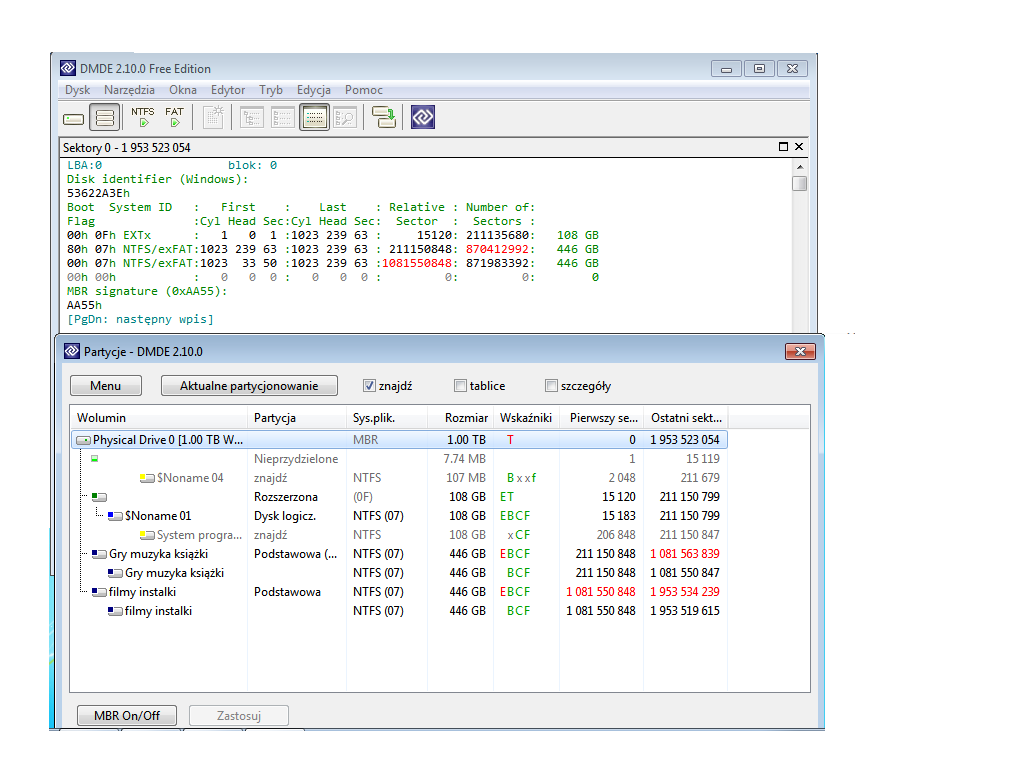
Task: Open the Pomoc menu
Action: 364,90
